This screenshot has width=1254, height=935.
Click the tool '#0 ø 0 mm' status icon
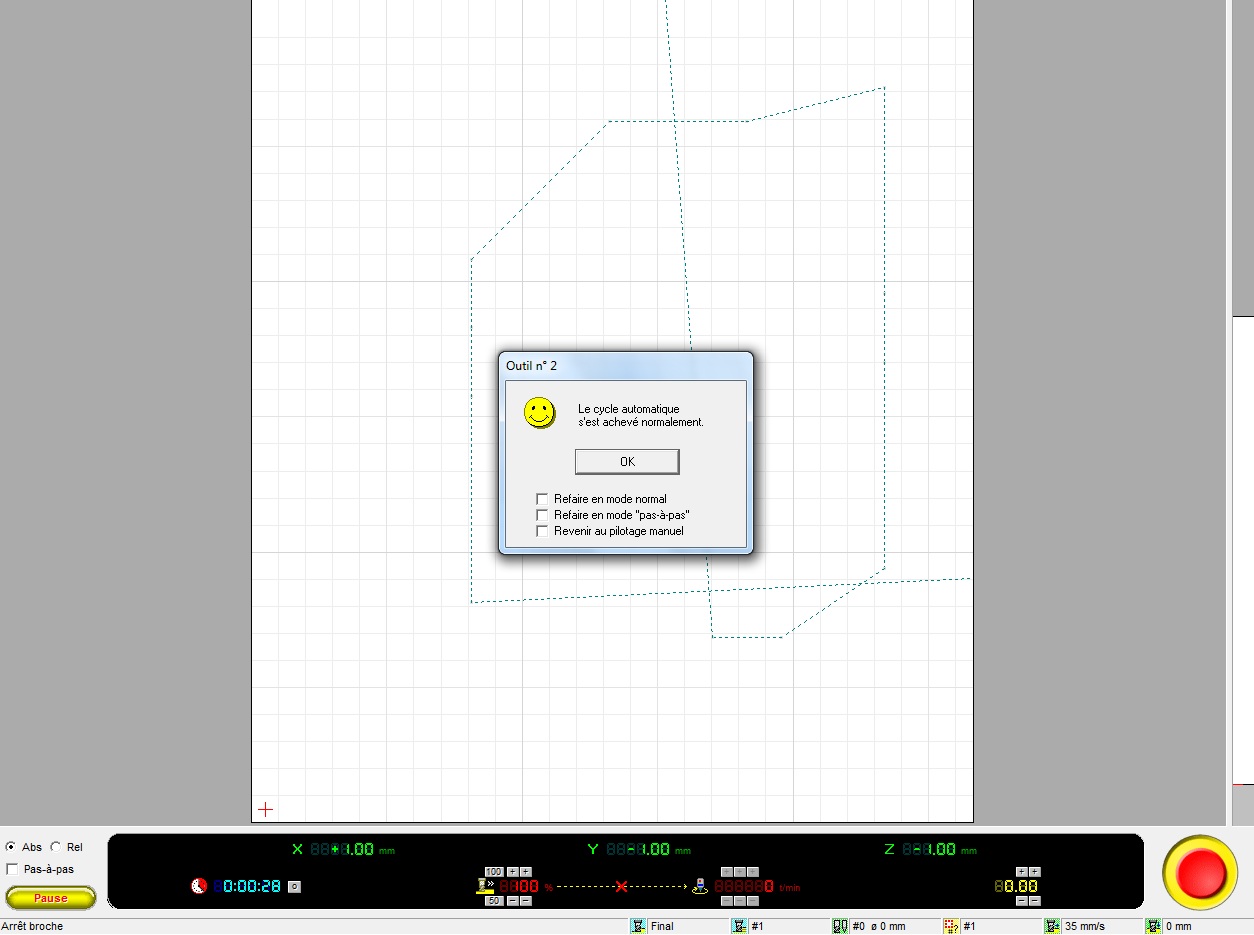point(840,926)
